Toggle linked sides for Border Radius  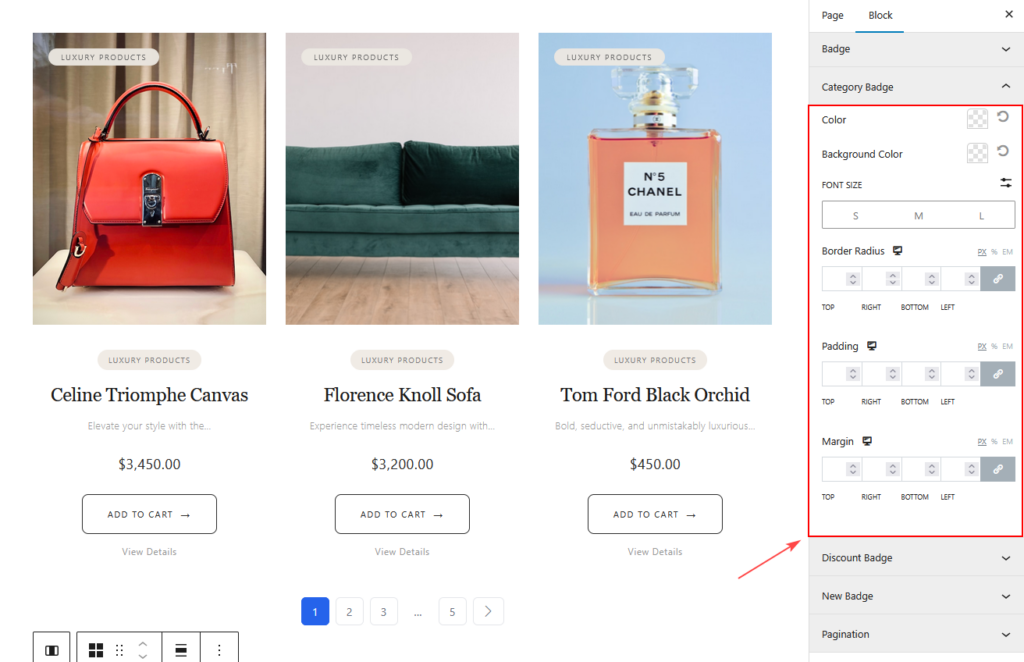(997, 279)
